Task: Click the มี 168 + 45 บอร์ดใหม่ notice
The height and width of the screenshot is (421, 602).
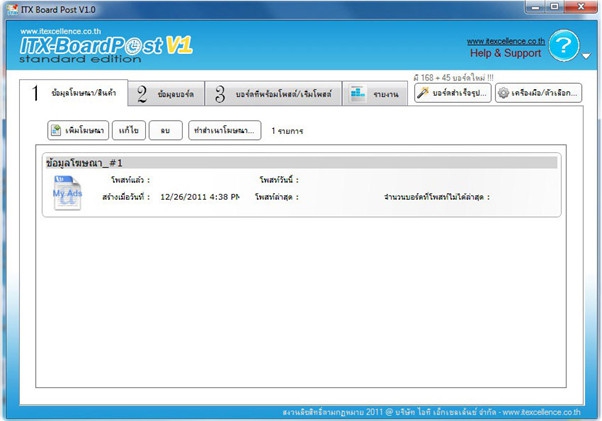Action: coord(453,78)
